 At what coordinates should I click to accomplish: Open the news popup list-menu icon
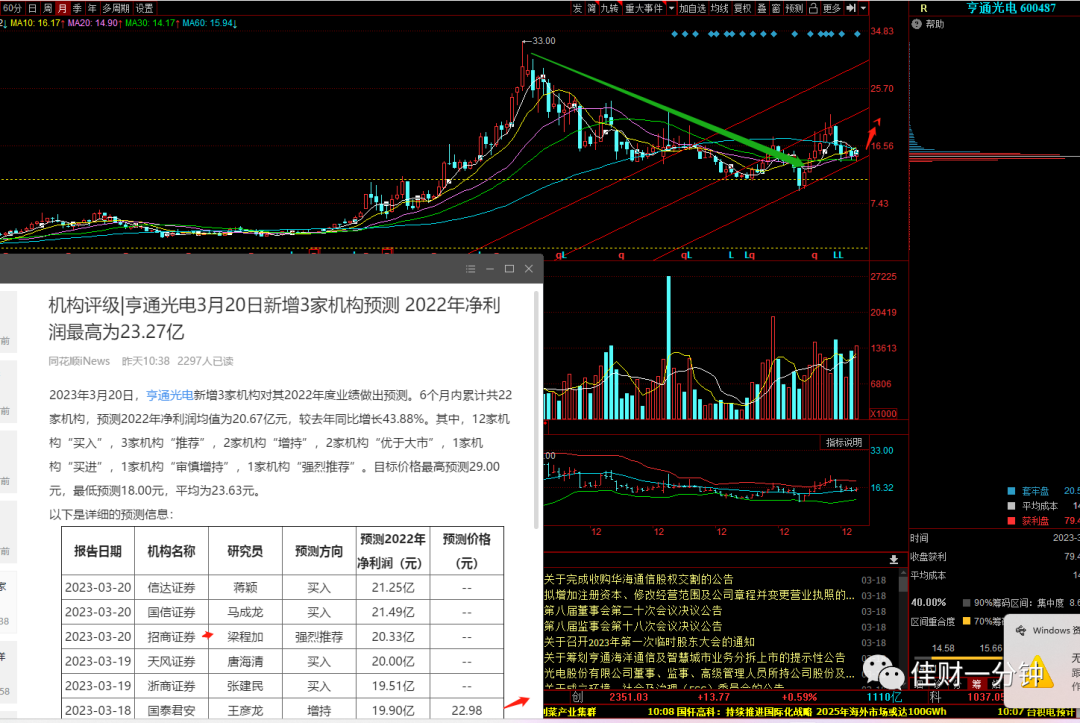pos(470,269)
